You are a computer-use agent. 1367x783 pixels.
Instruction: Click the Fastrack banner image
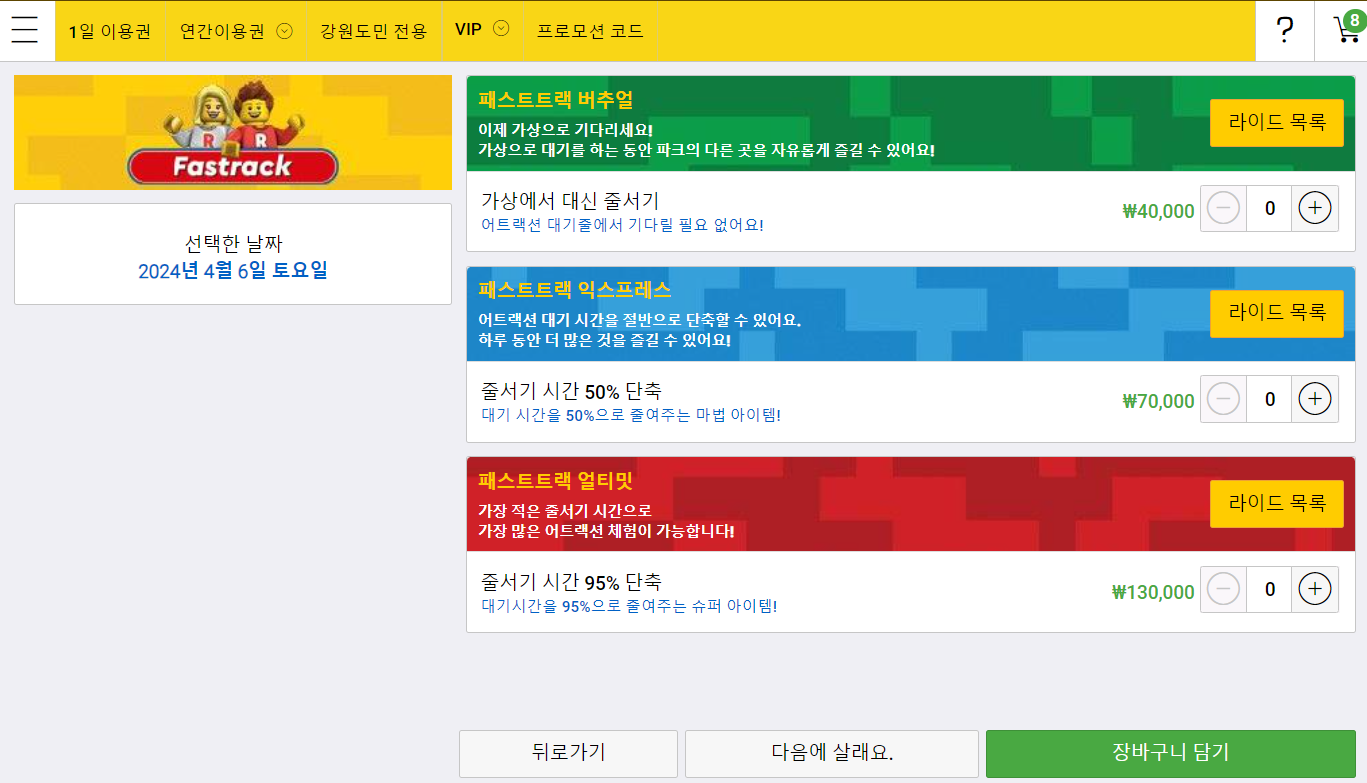232,132
